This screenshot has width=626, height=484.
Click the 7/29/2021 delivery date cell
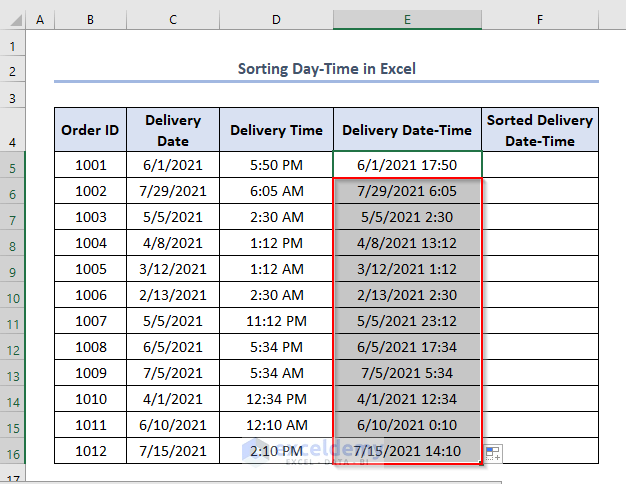click(173, 190)
